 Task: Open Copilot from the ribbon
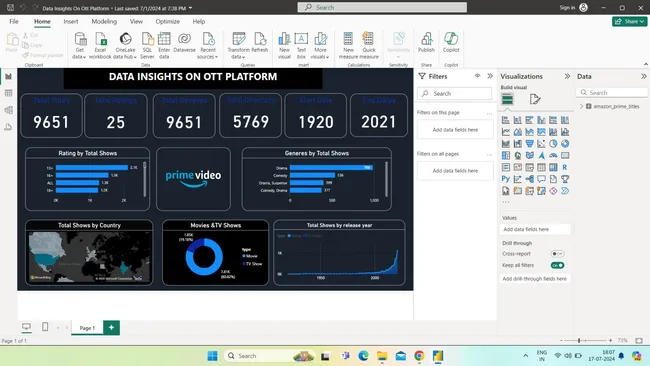tap(451, 43)
